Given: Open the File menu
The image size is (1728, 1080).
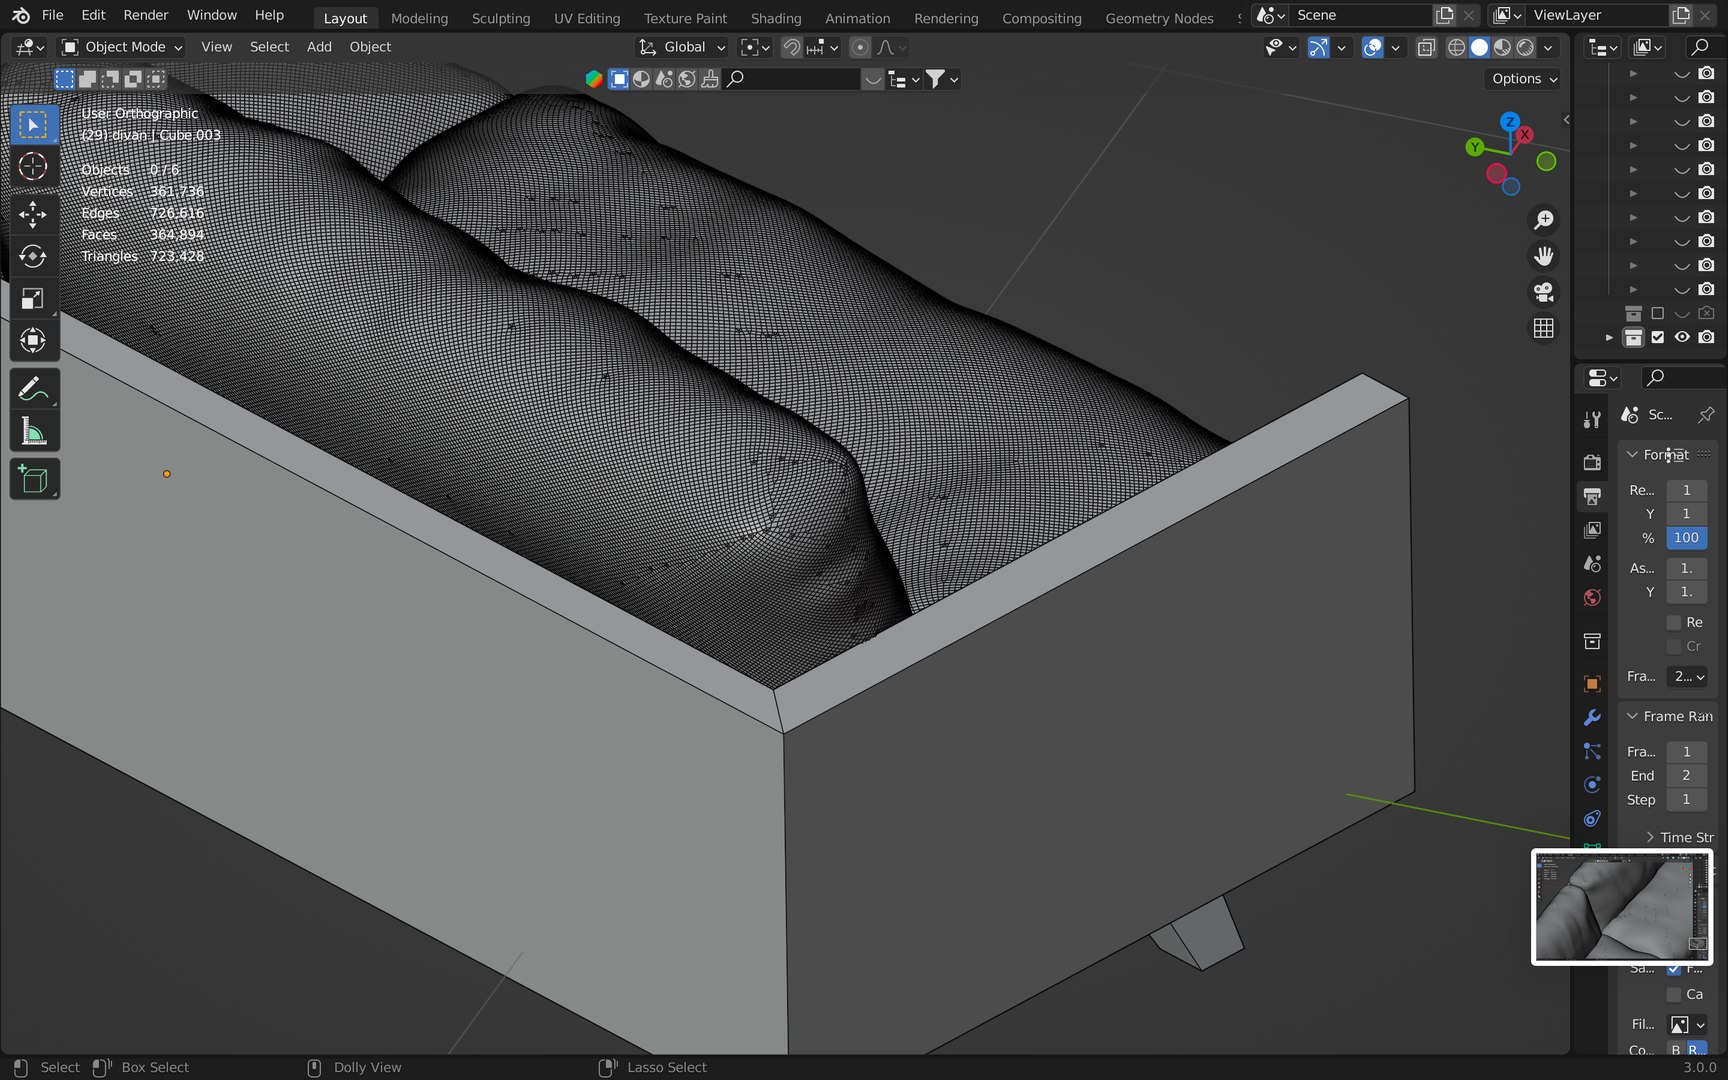Looking at the screenshot, I should [52, 15].
